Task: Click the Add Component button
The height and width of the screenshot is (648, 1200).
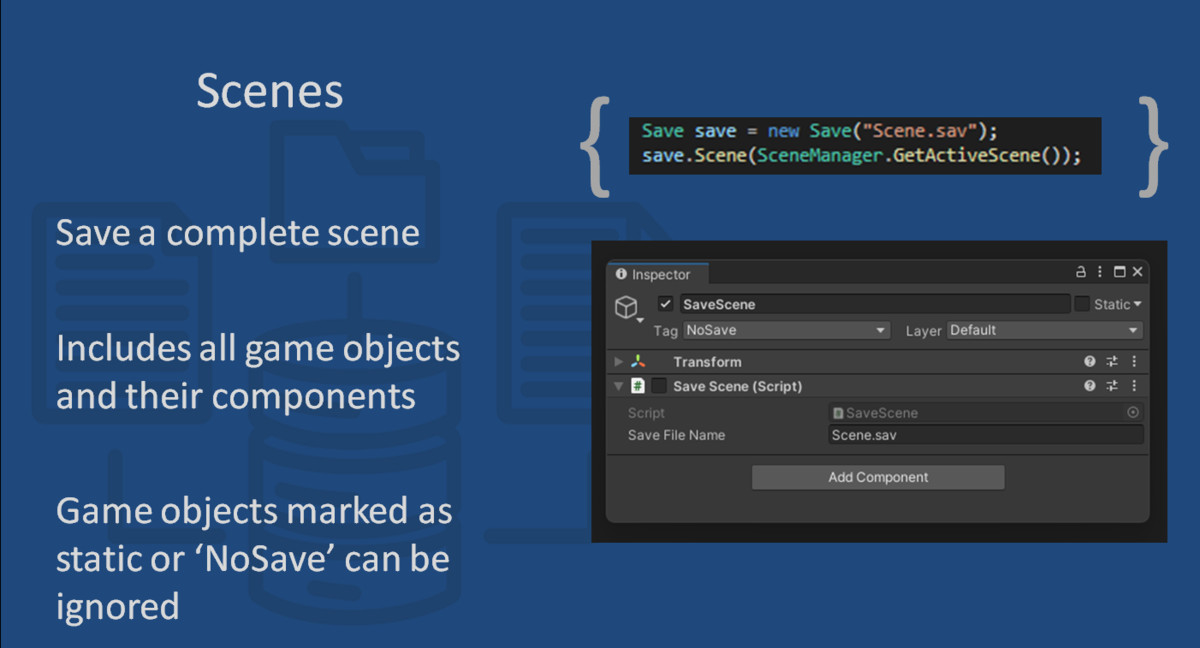Action: (877, 477)
